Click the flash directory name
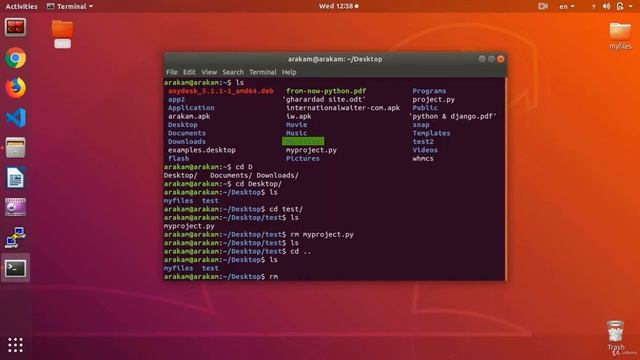Viewport: 640px width, 360px height. (x=178, y=158)
